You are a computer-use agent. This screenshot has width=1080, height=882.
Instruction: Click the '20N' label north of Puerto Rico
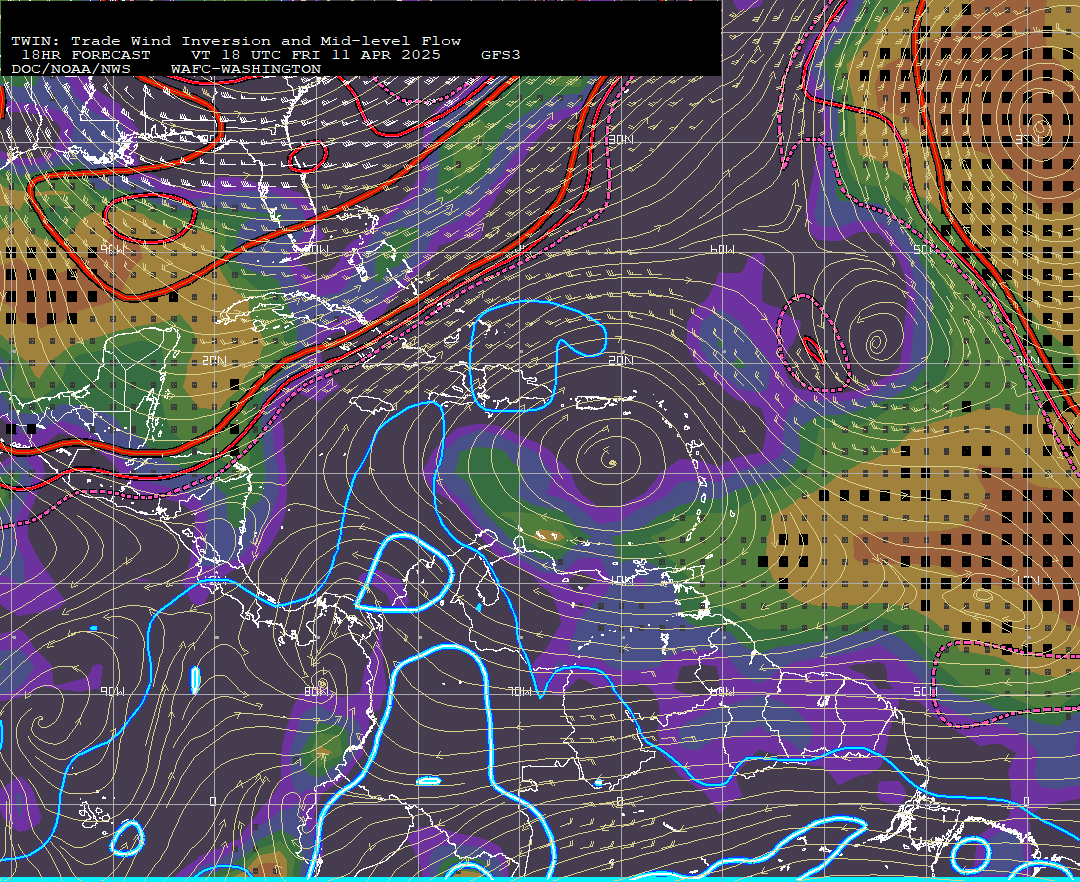pos(621,360)
